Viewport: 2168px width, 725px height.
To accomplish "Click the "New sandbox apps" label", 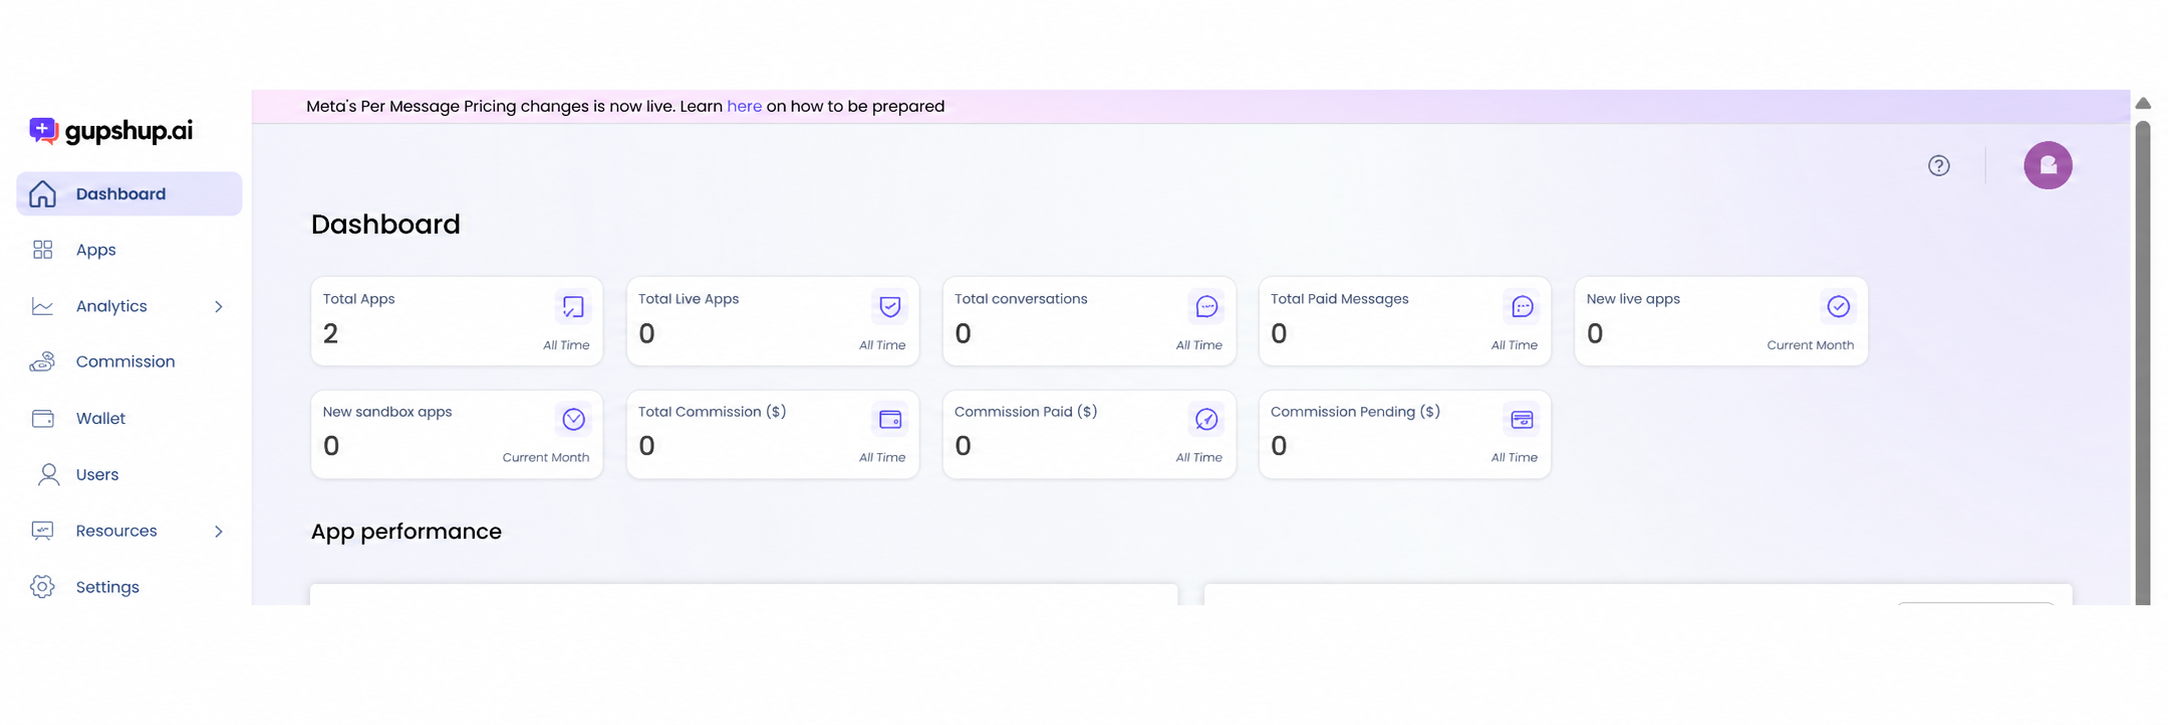I will click(387, 411).
